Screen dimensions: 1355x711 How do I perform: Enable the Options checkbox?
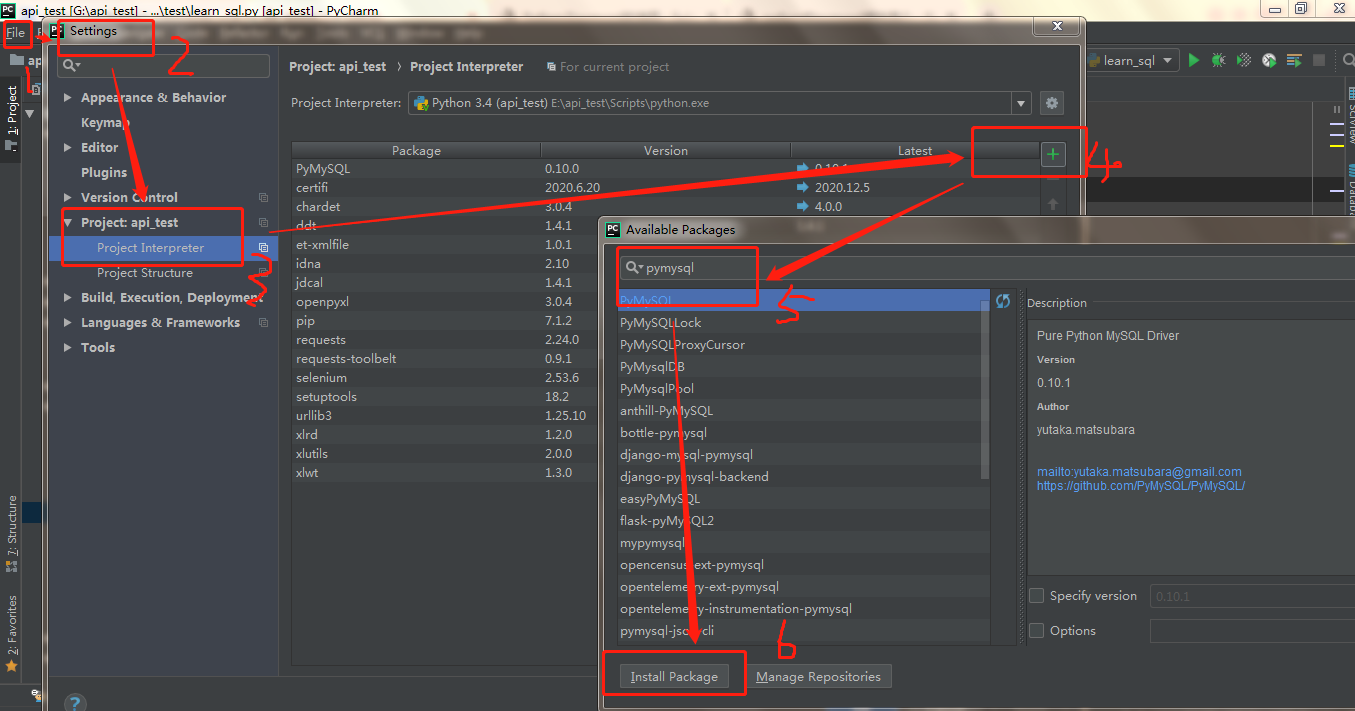click(1037, 631)
